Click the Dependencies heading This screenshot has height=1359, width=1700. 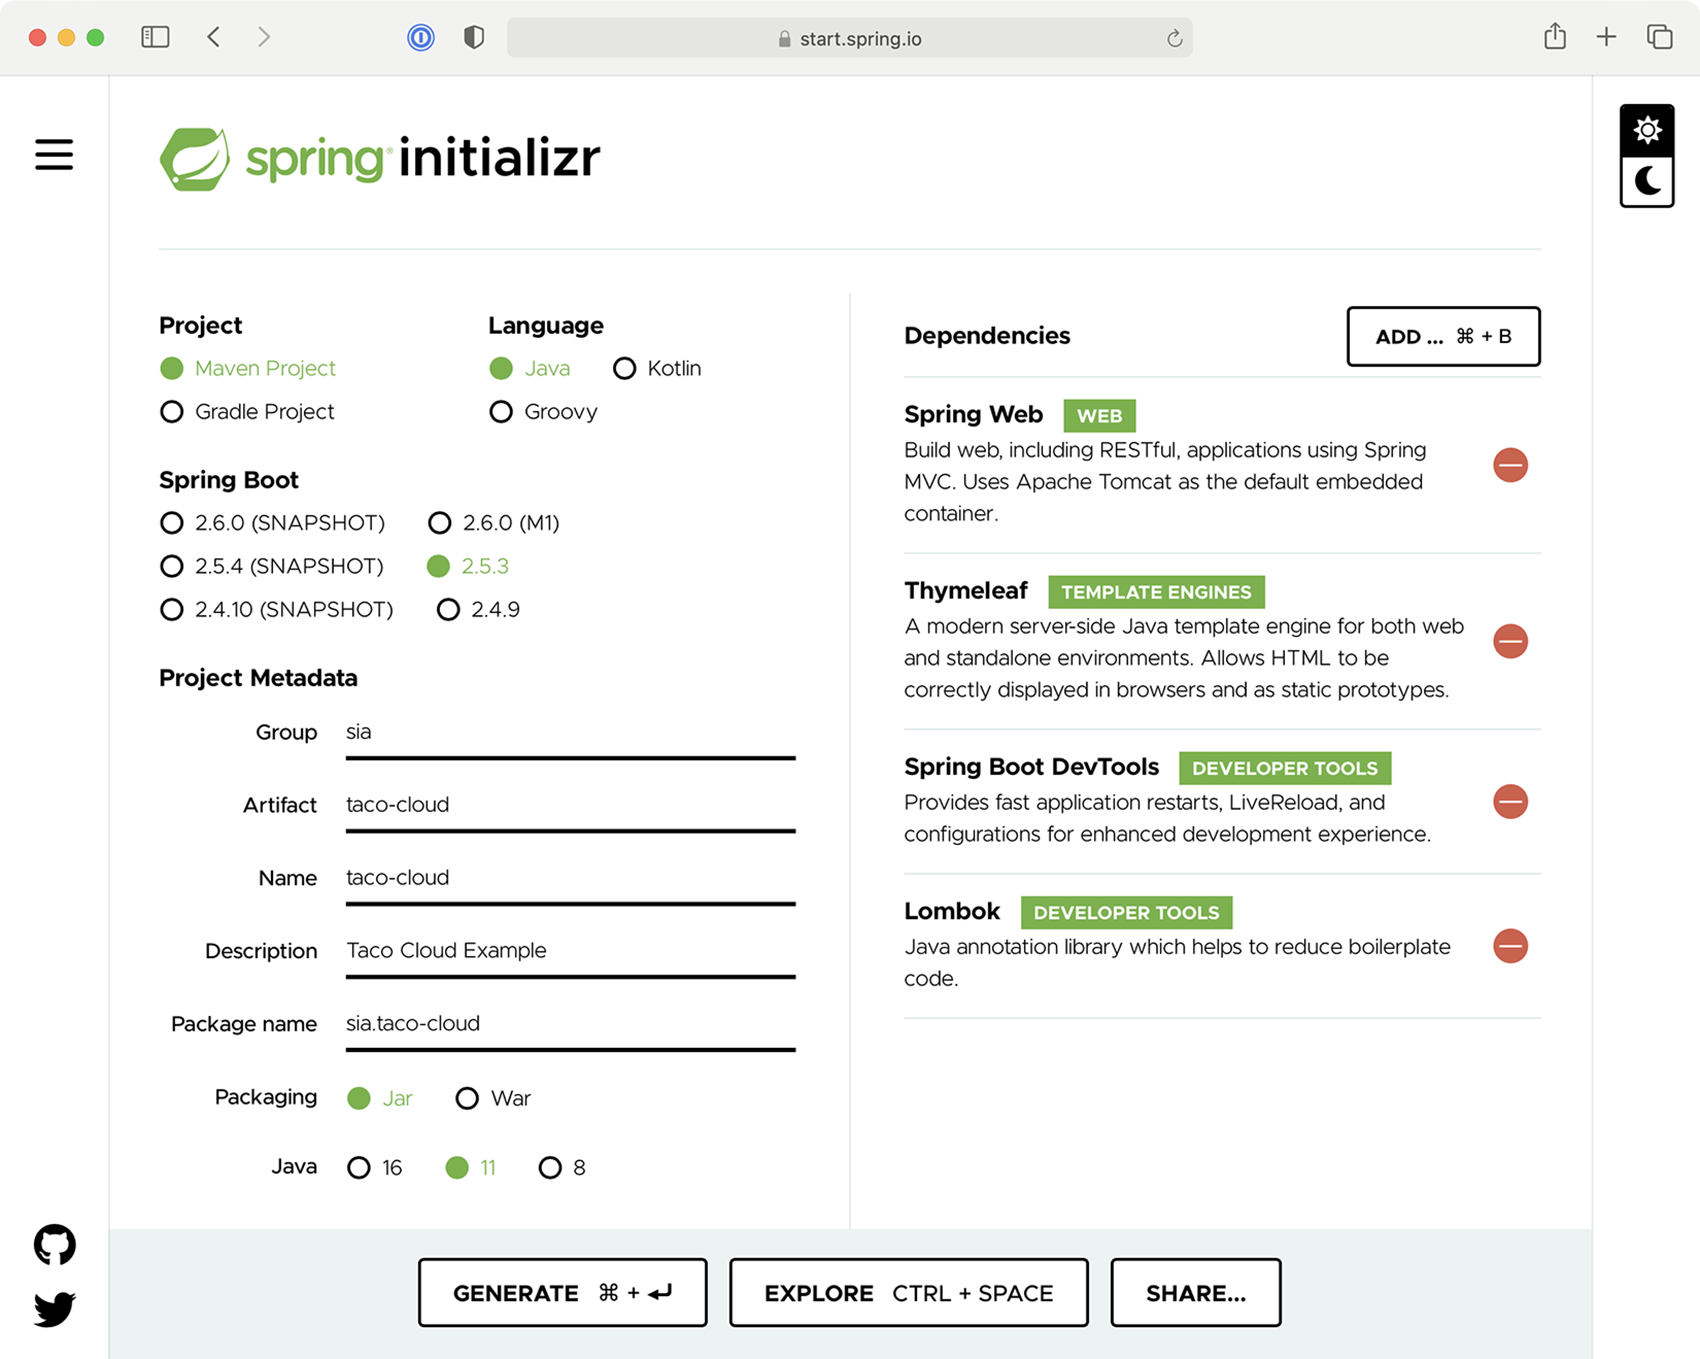coord(987,335)
